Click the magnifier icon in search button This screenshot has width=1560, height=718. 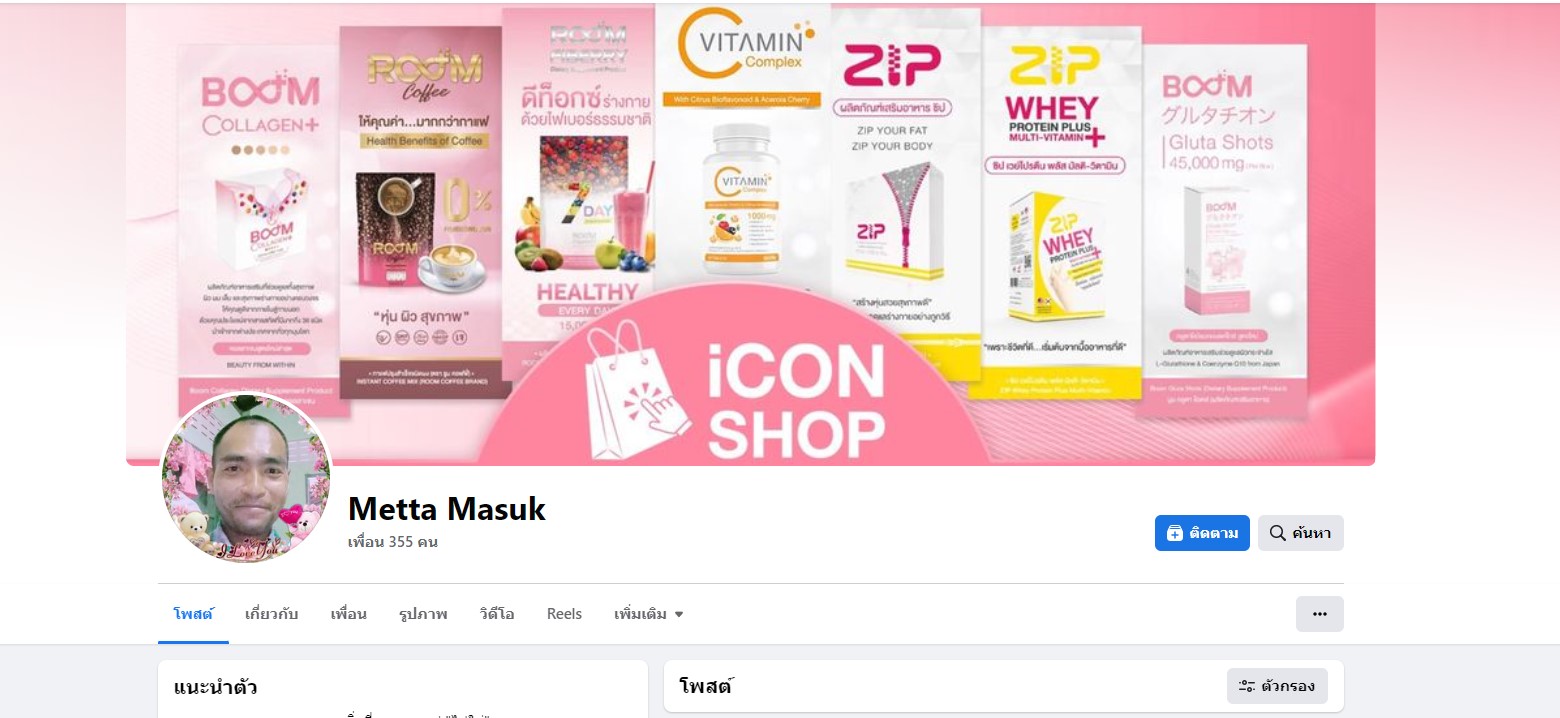coord(1277,533)
